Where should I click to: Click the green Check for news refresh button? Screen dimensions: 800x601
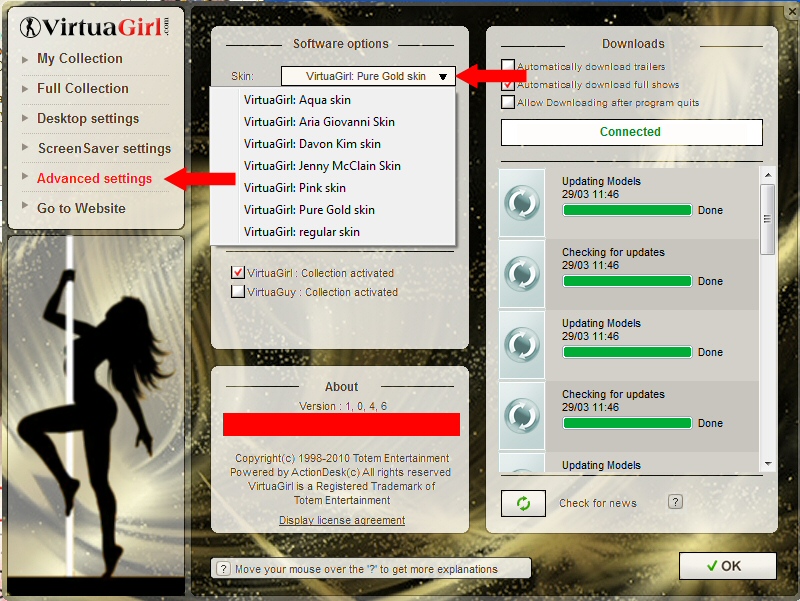[x=523, y=504]
